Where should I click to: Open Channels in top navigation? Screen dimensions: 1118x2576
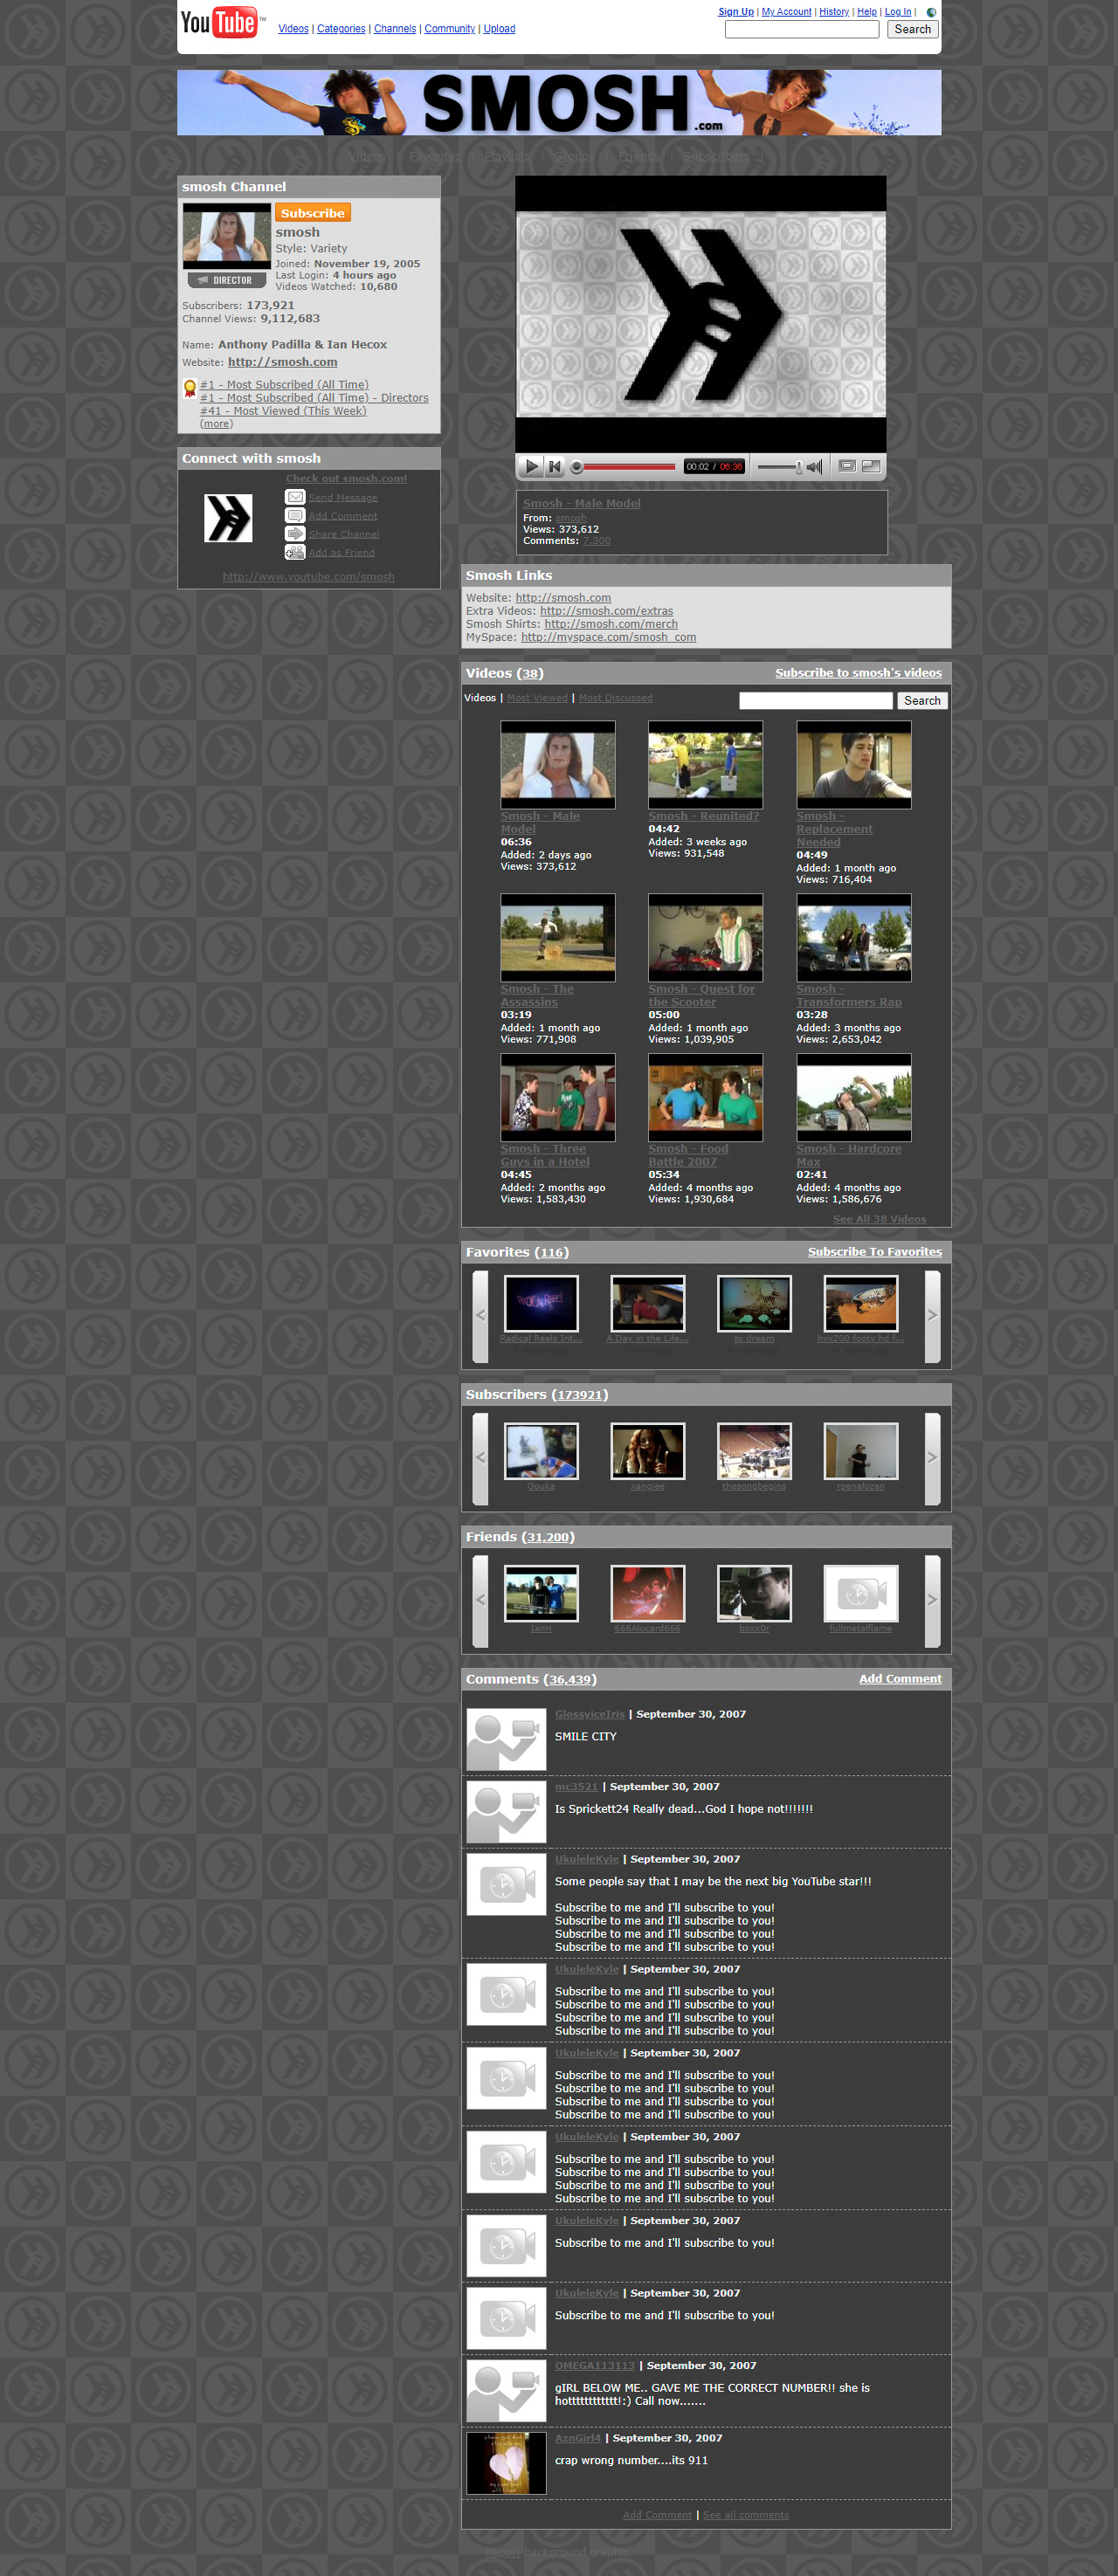point(395,29)
